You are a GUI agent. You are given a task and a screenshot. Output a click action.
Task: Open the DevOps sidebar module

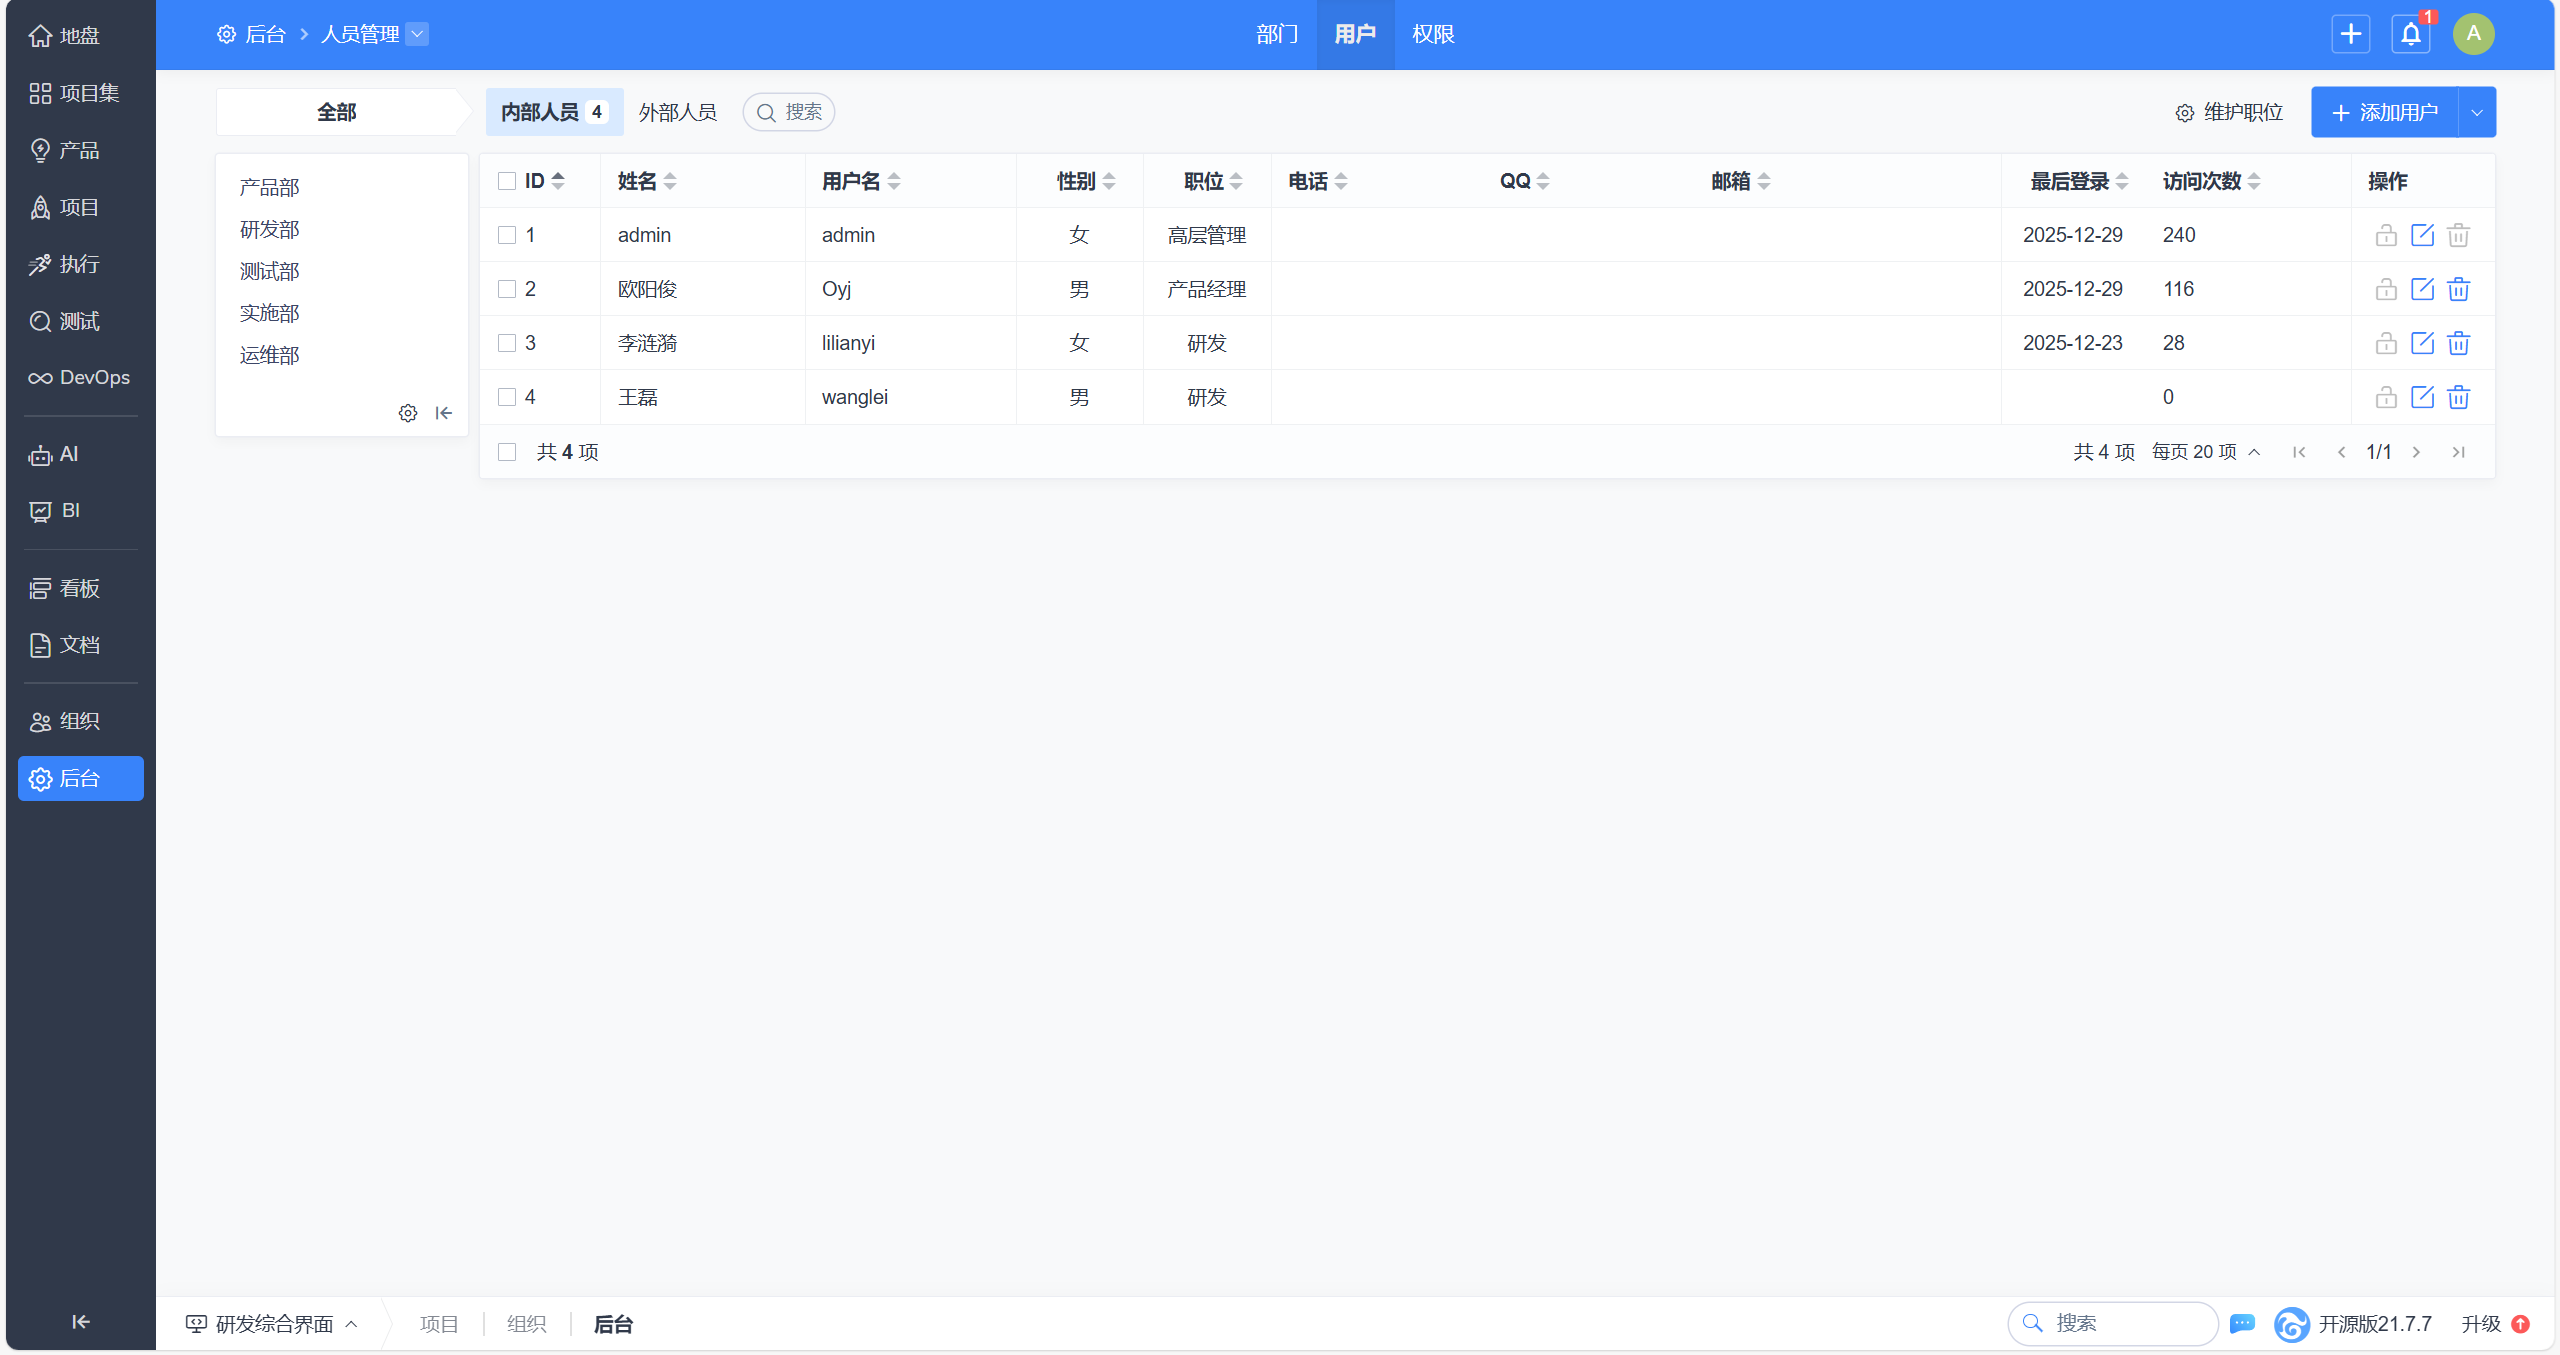pyautogui.click(x=80, y=378)
